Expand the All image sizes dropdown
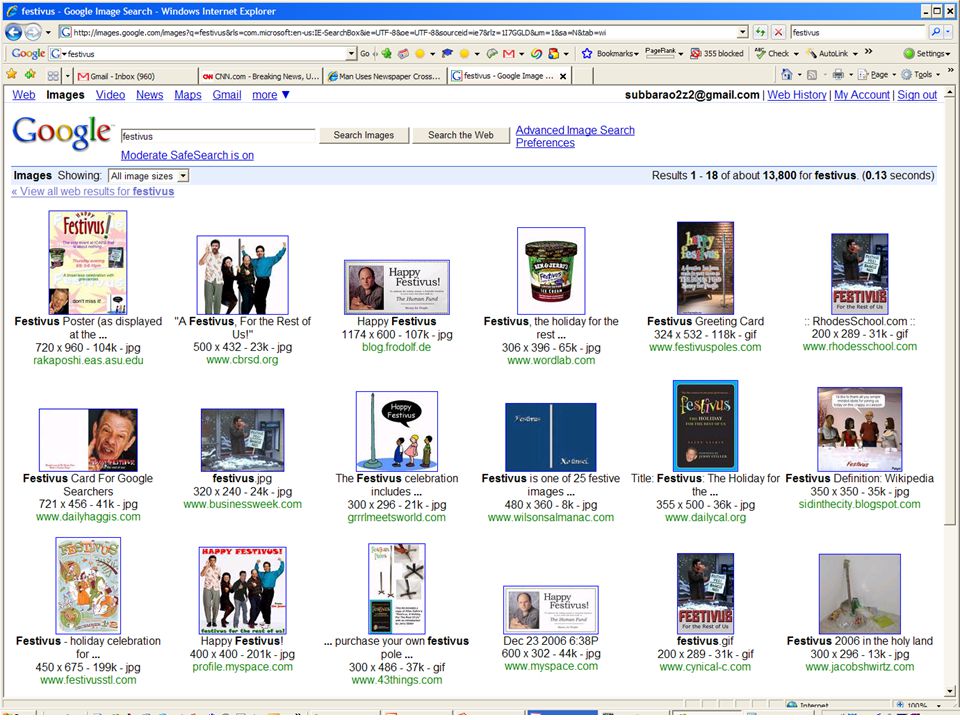This screenshot has width=960, height=720. [x=182, y=176]
